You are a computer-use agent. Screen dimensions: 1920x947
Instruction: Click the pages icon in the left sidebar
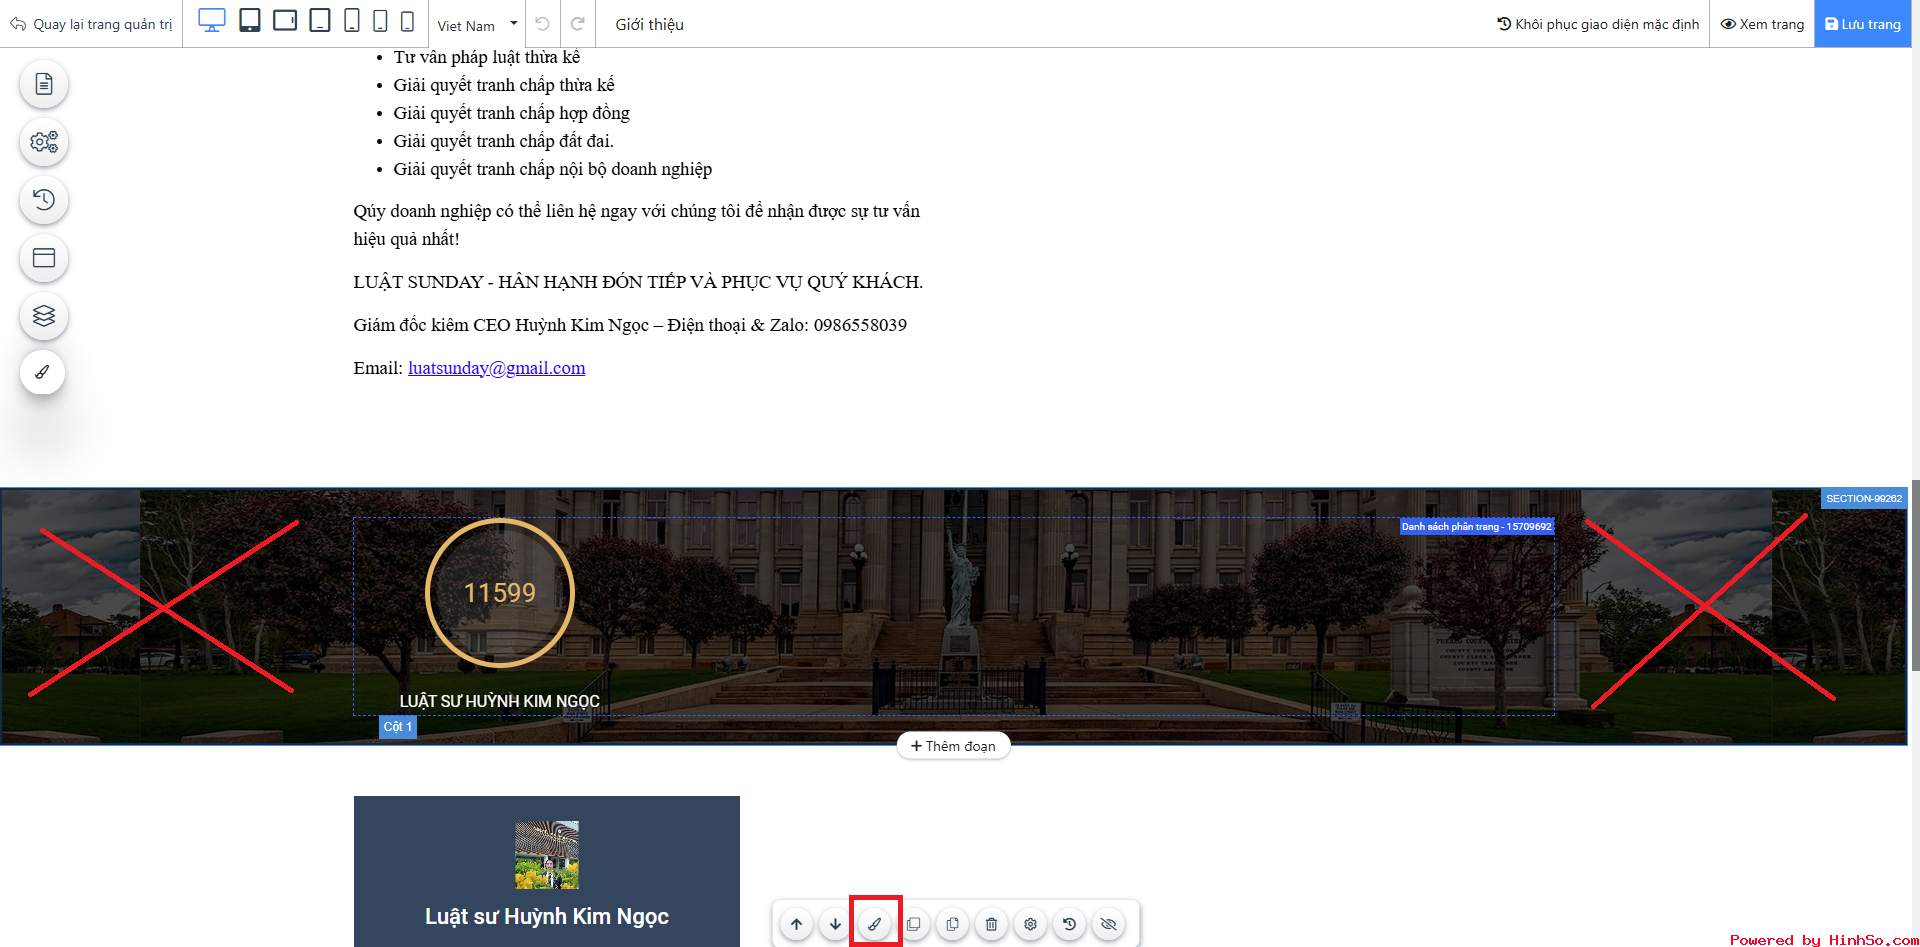tap(43, 84)
